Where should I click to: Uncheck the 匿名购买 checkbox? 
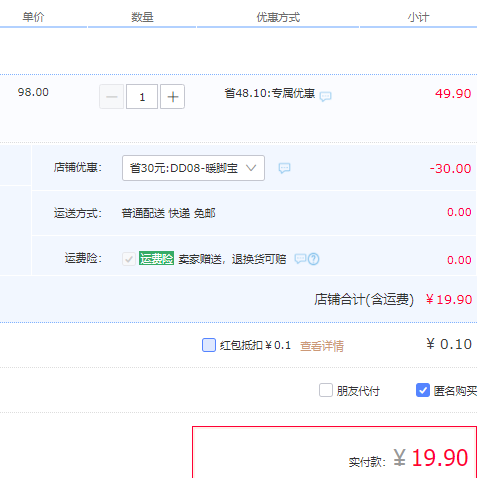(423, 390)
